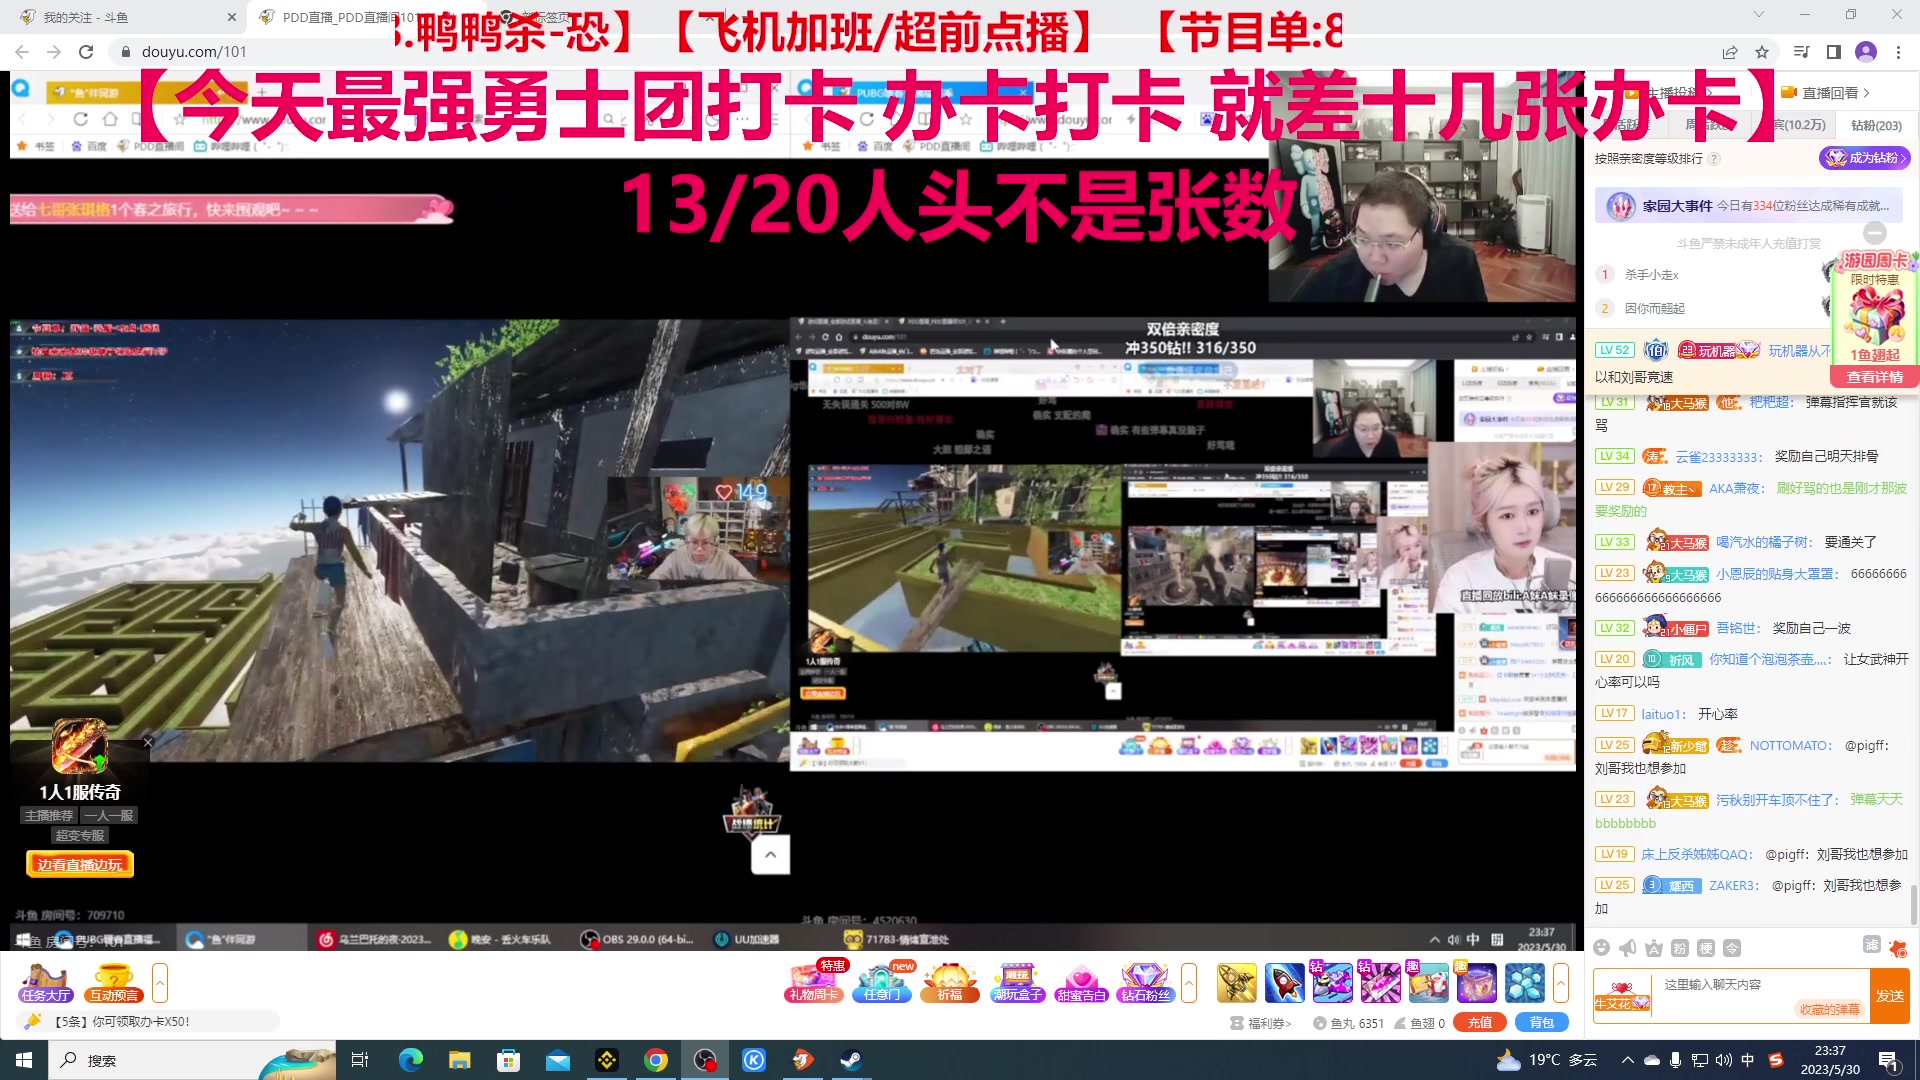Viewport: 1920px width, 1080px height.
Task: Close the 1人1服传奇 ad popup
Action: tap(148, 742)
